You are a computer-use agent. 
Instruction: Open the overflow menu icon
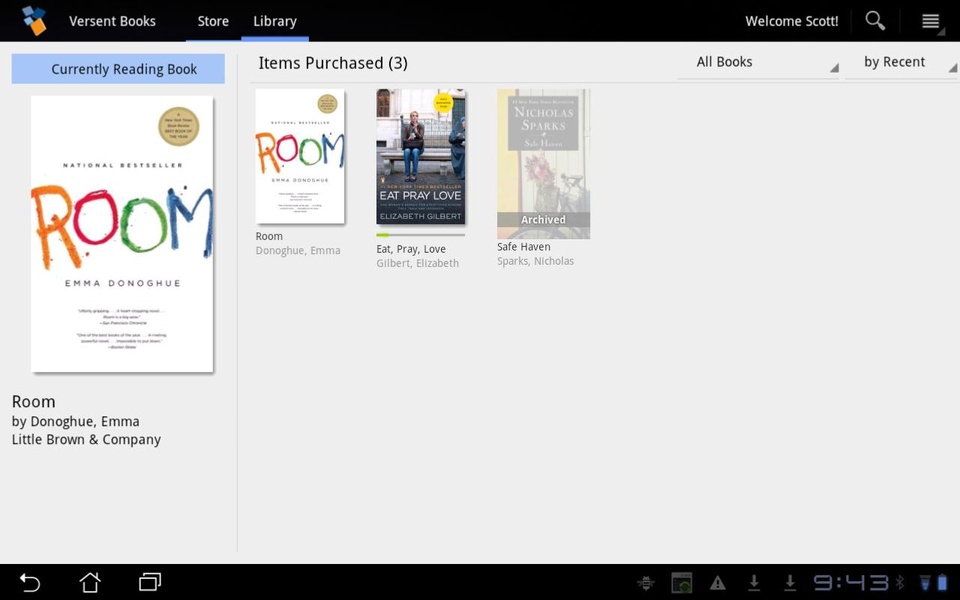[x=931, y=21]
